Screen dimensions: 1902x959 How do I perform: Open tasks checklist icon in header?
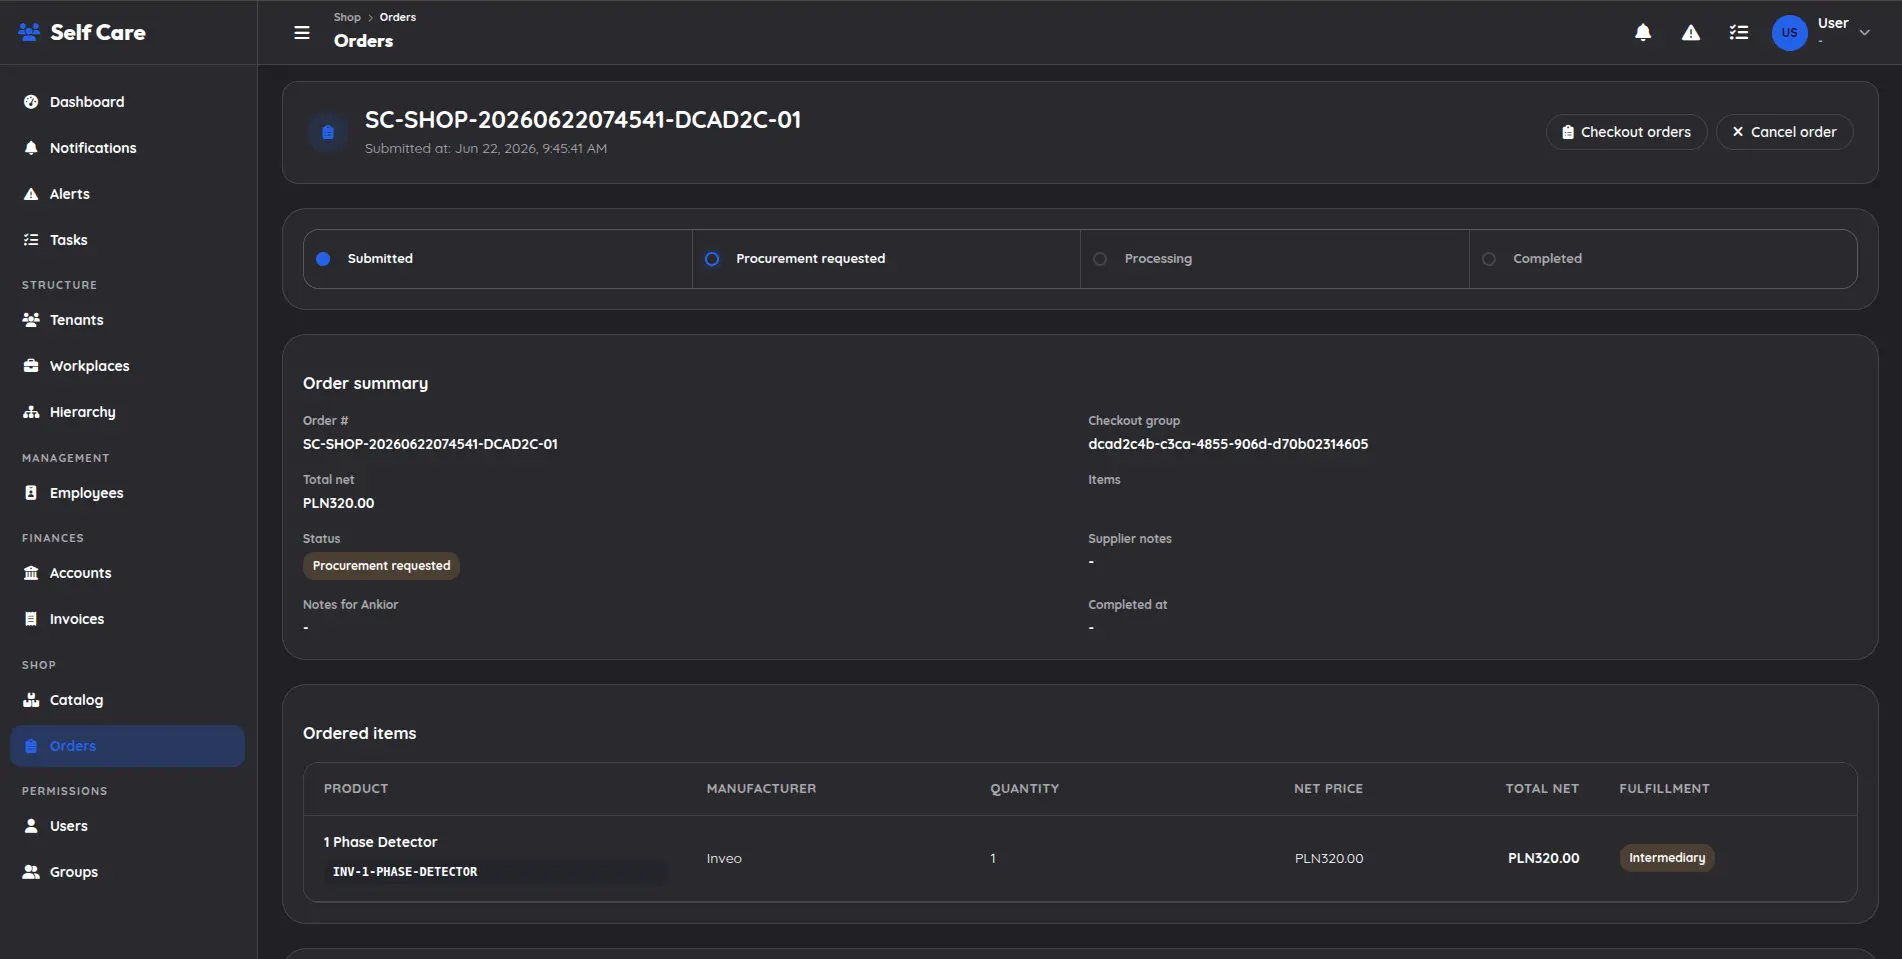point(1739,33)
